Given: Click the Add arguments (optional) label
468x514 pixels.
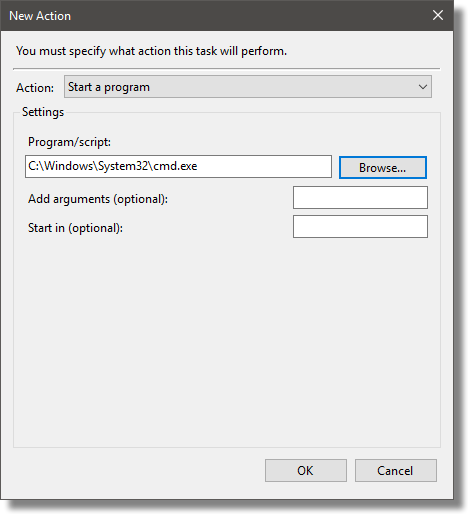Looking at the screenshot, I should click(x=98, y=199).
